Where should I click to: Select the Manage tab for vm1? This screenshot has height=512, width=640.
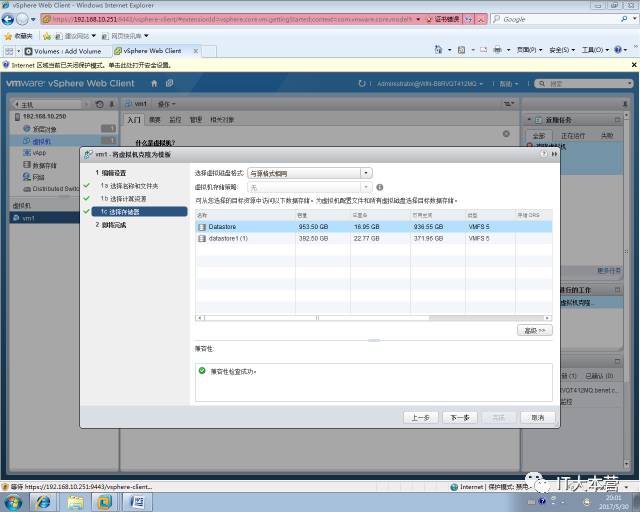[196, 120]
